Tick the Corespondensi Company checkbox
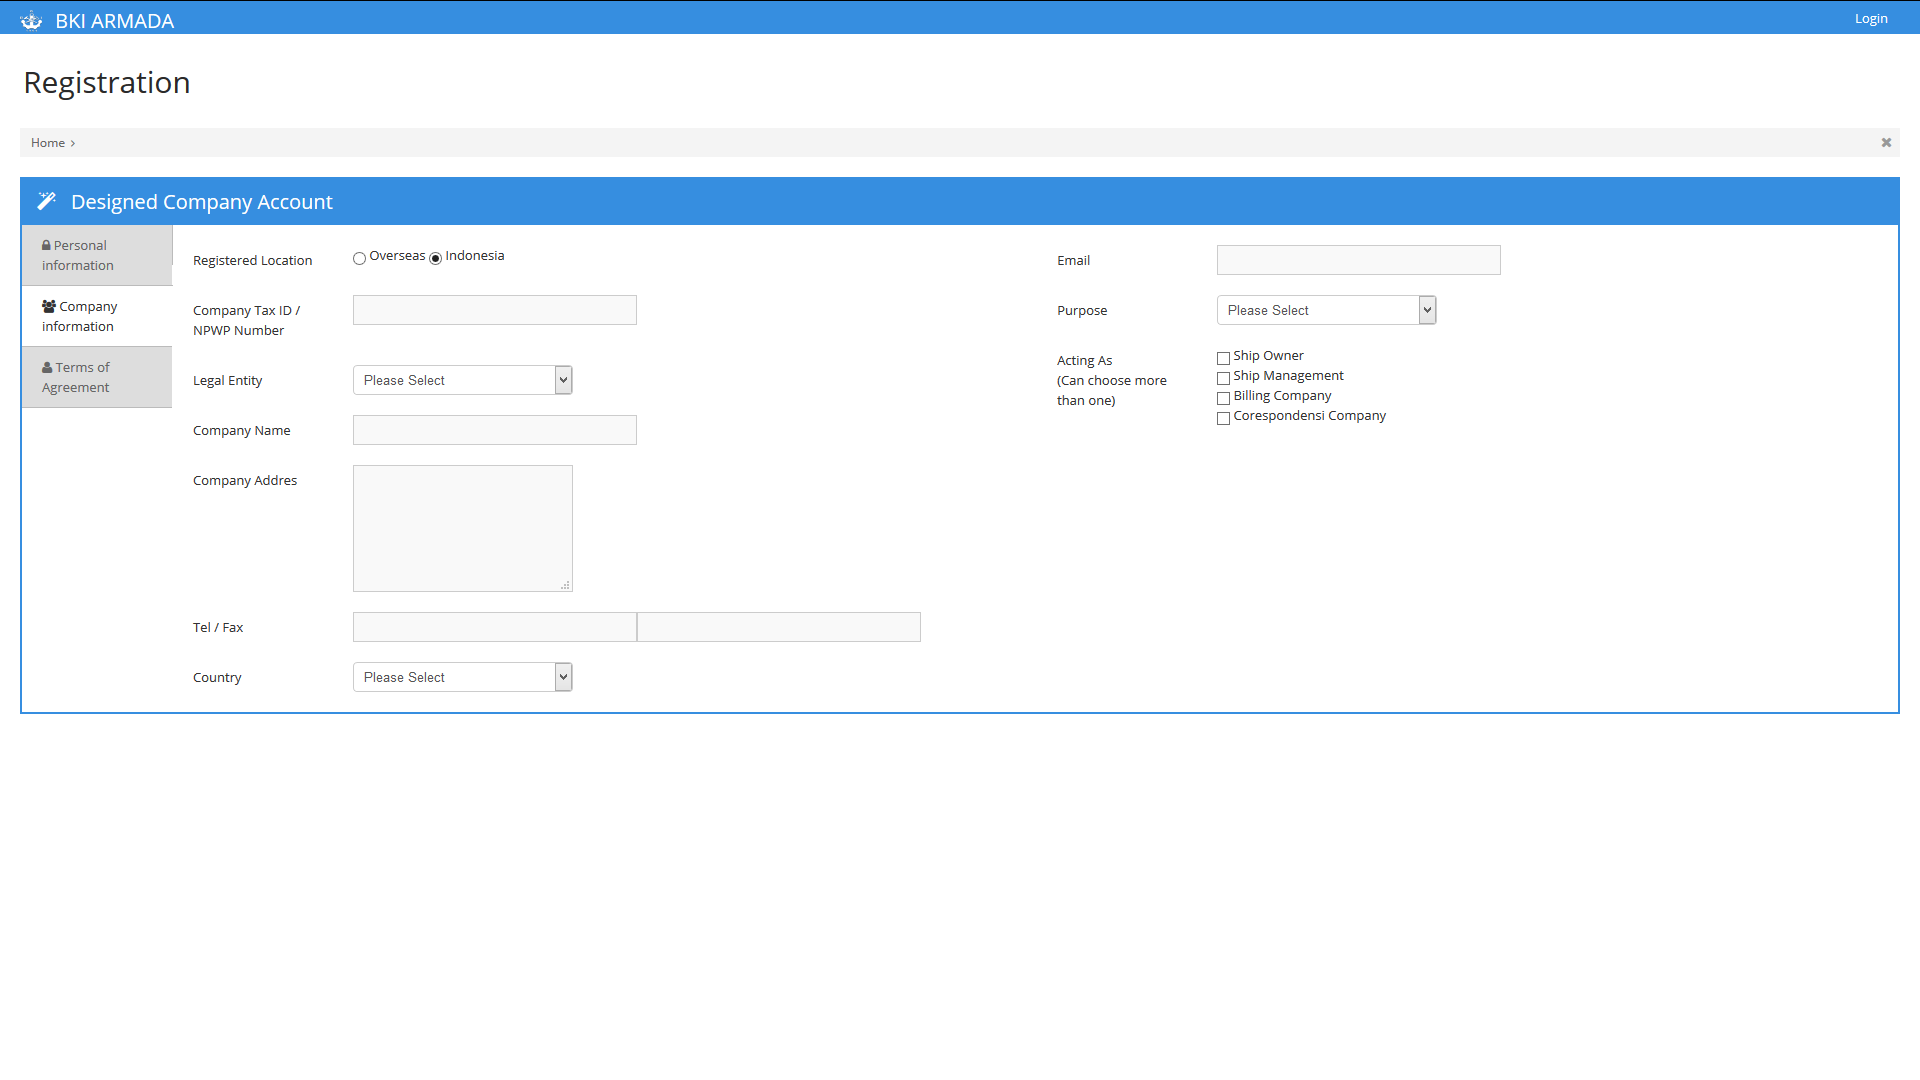The height and width of the screenshot is (1080, 1920). (x=1223, y=418)
